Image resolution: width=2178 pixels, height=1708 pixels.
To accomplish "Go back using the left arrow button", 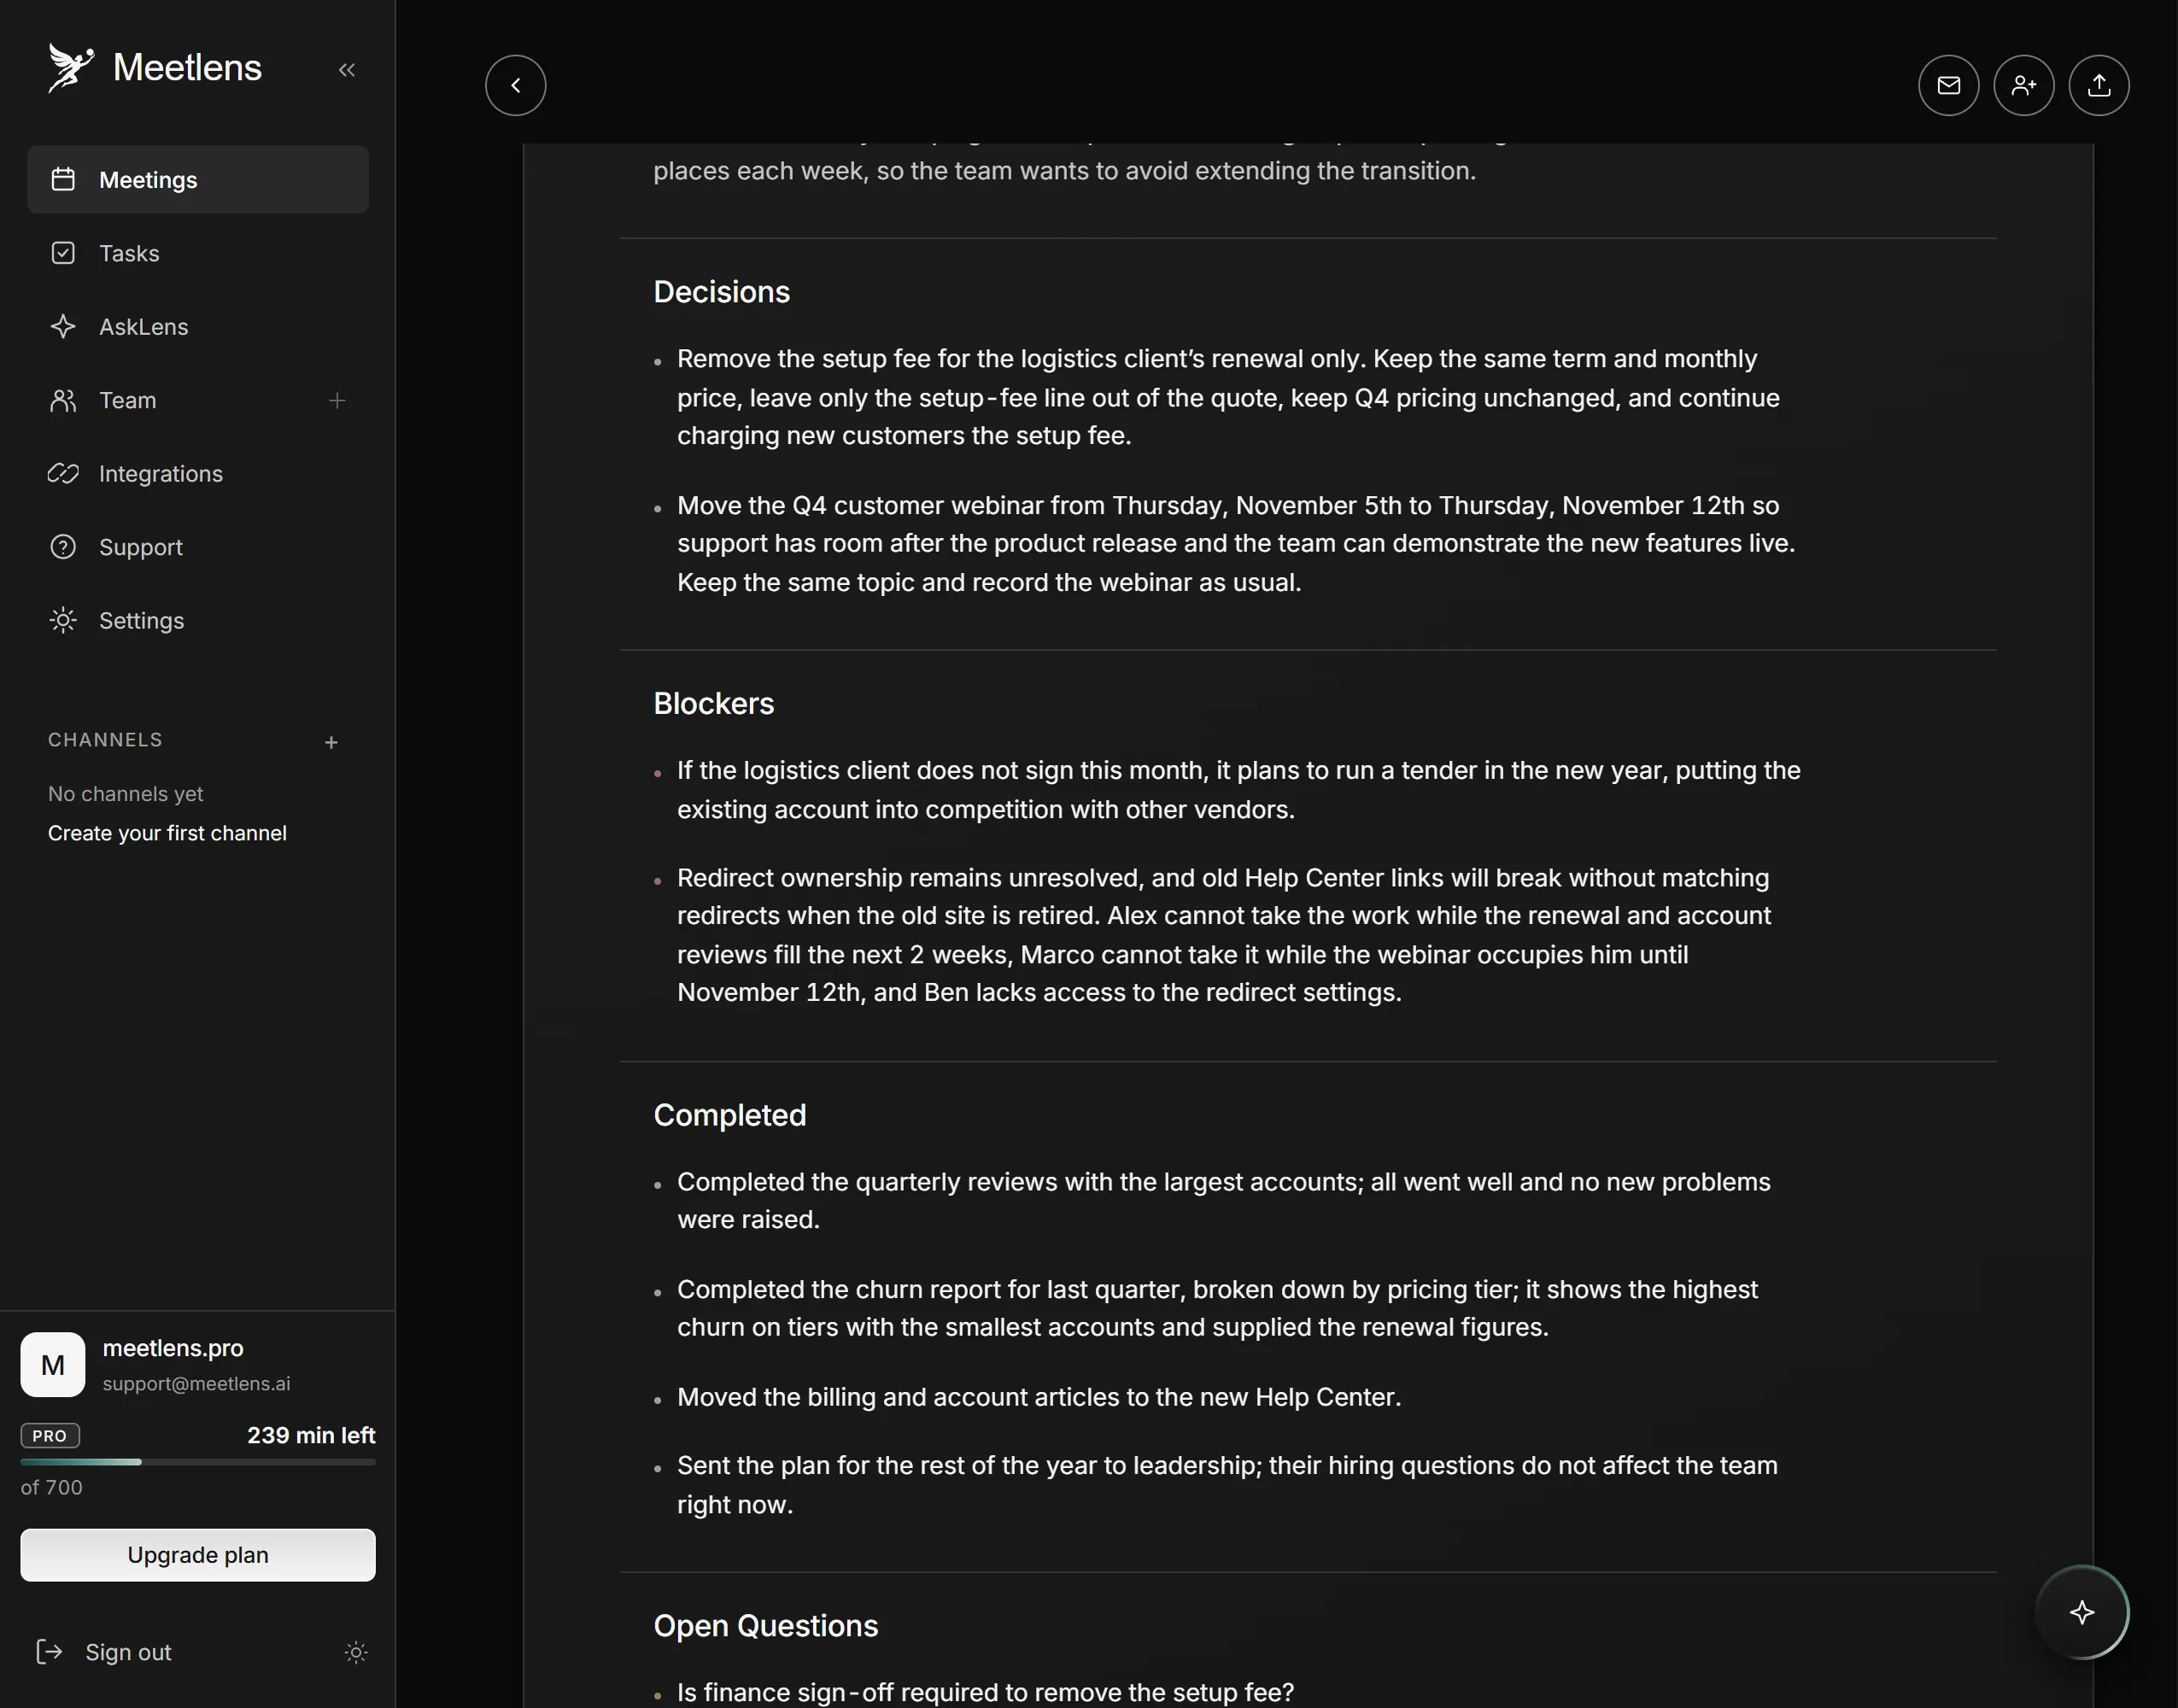I will [516, 85].
